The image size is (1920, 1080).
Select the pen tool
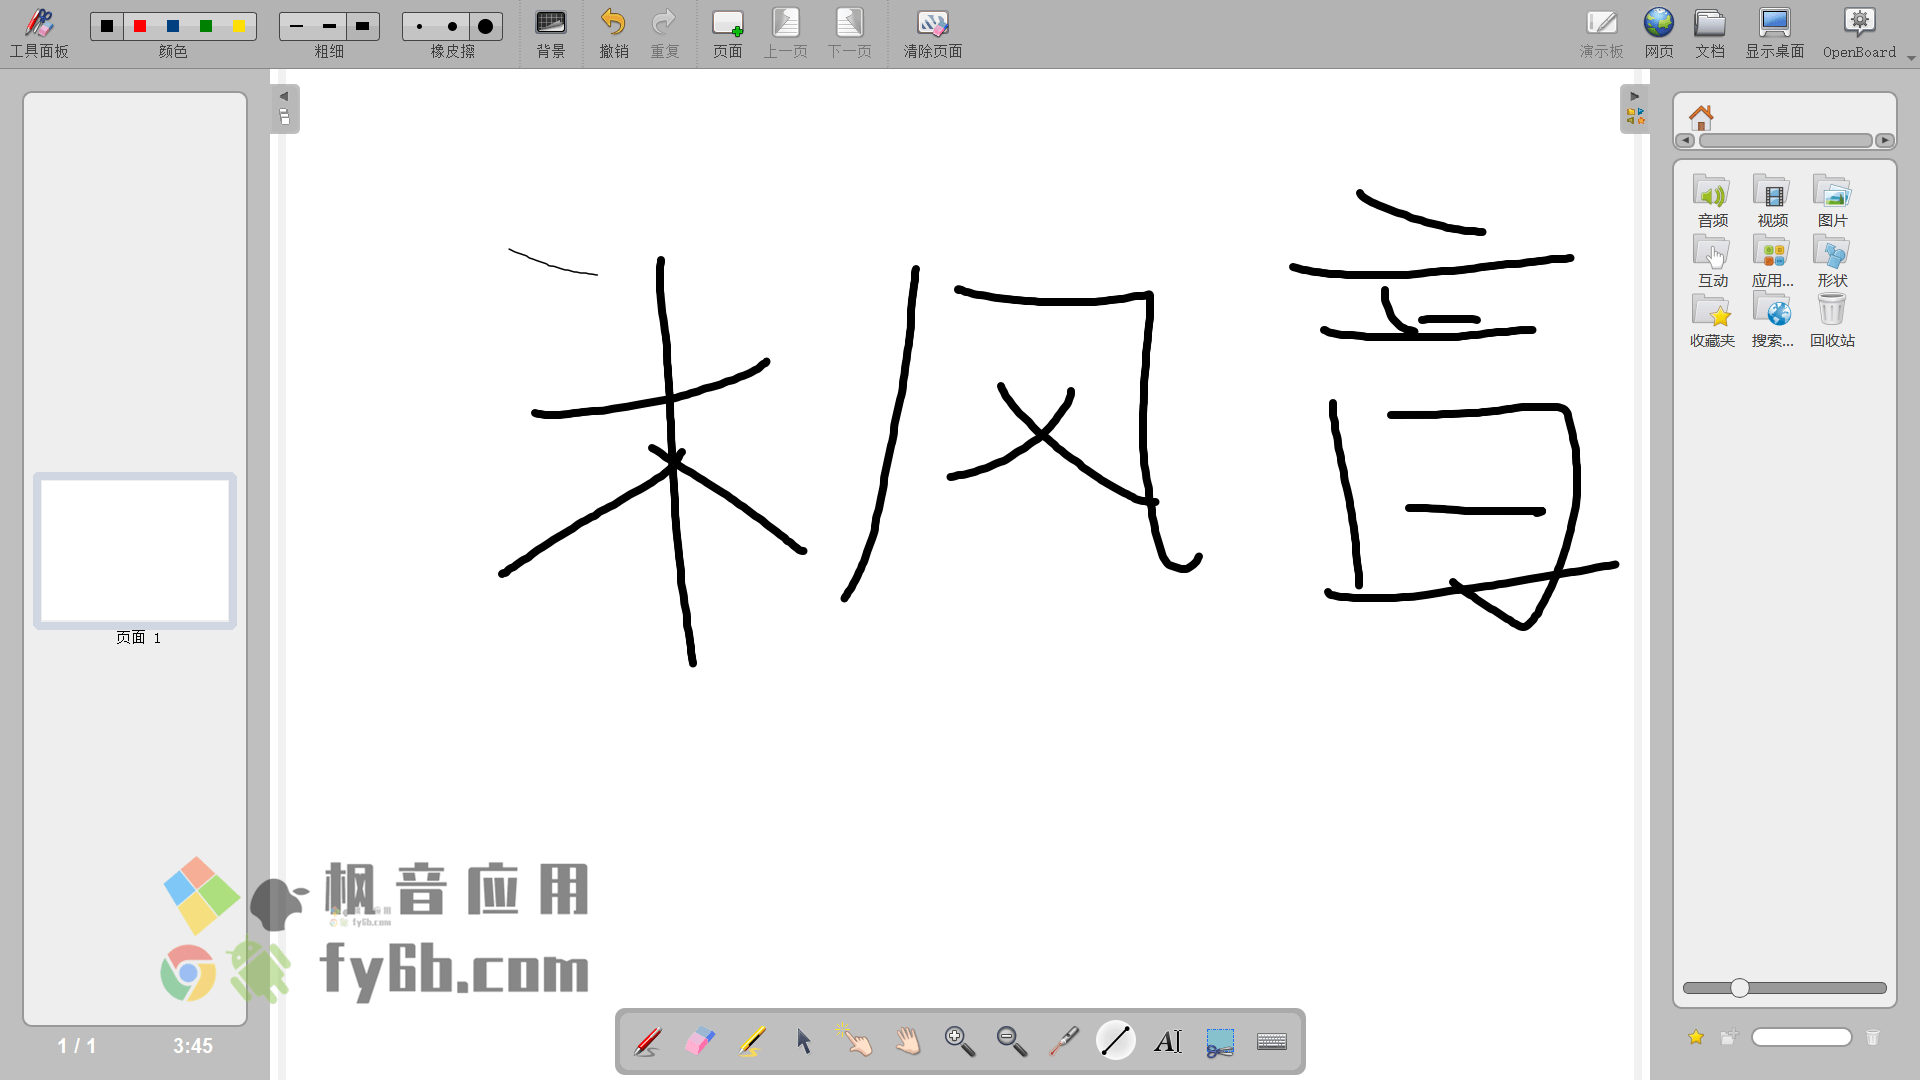(648, 1042)
